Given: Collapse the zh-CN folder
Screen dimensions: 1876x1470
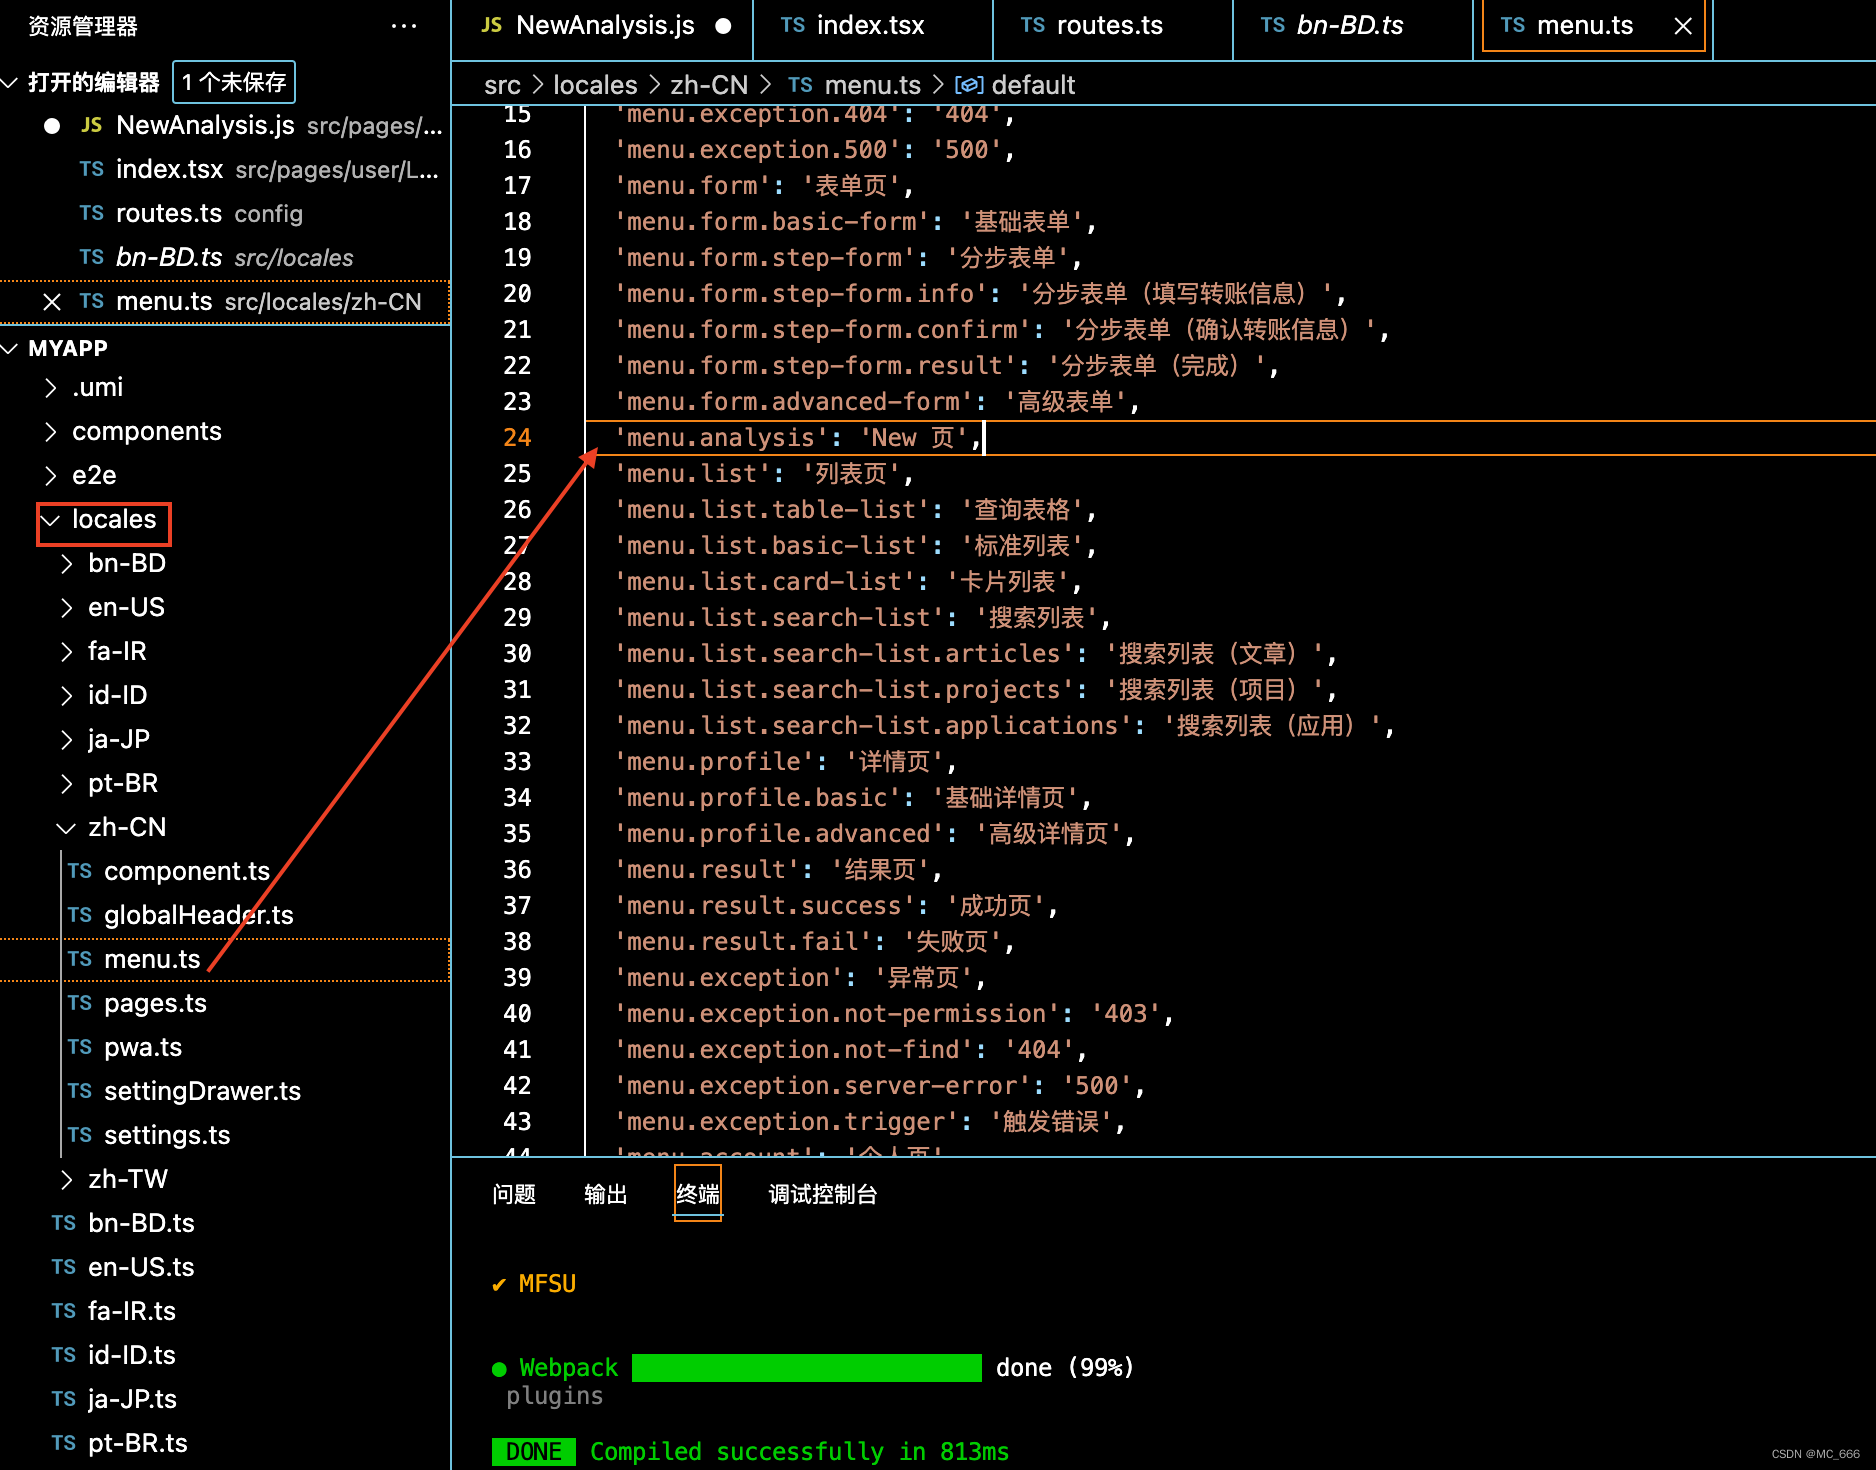Looking at the screenshot, I should (67, 828).
